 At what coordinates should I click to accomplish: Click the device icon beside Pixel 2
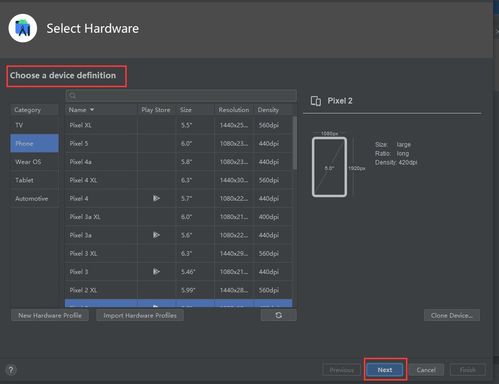click(x=316, y=101)
